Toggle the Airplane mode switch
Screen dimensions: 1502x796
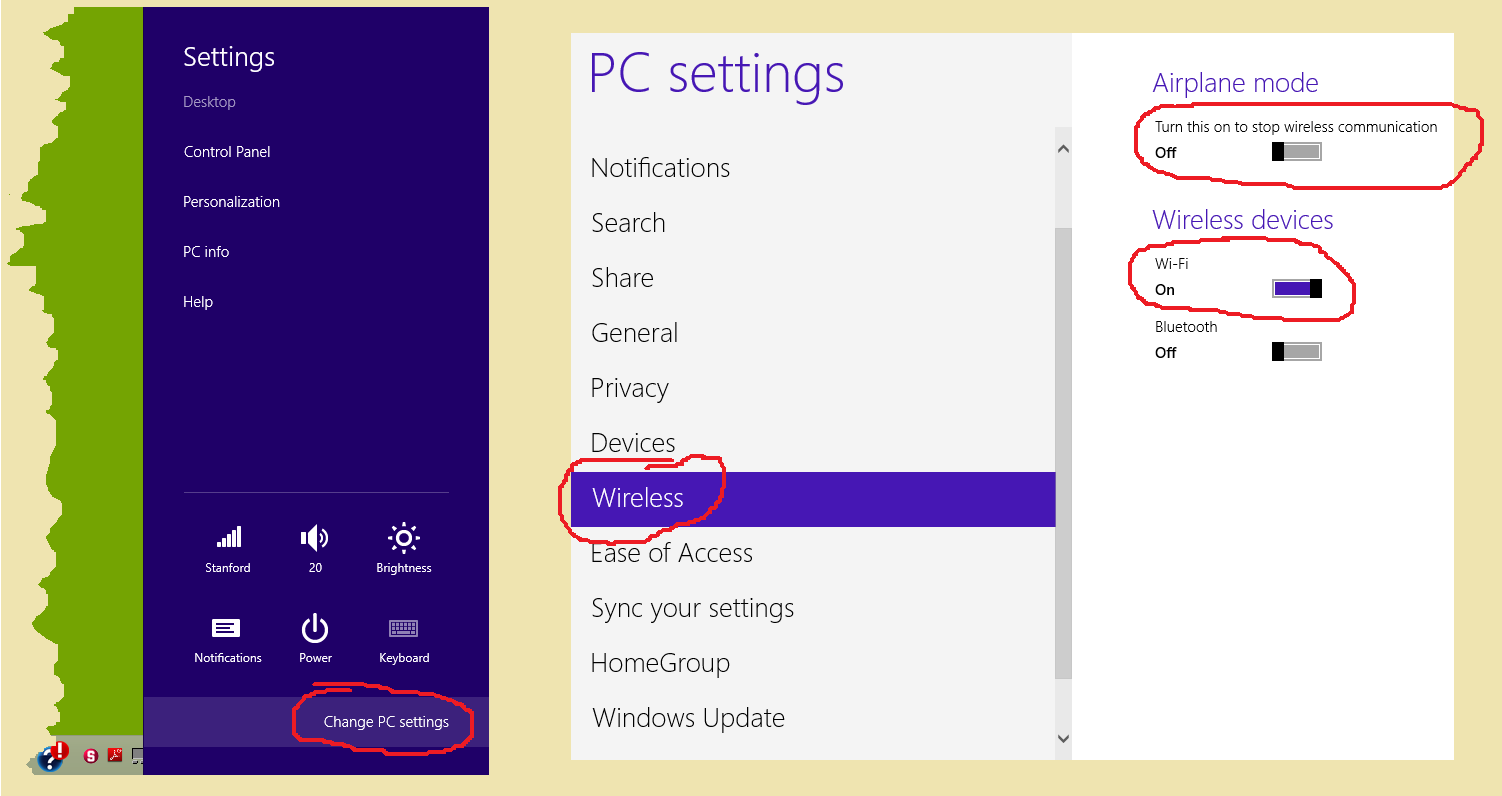pos(1296,152)
